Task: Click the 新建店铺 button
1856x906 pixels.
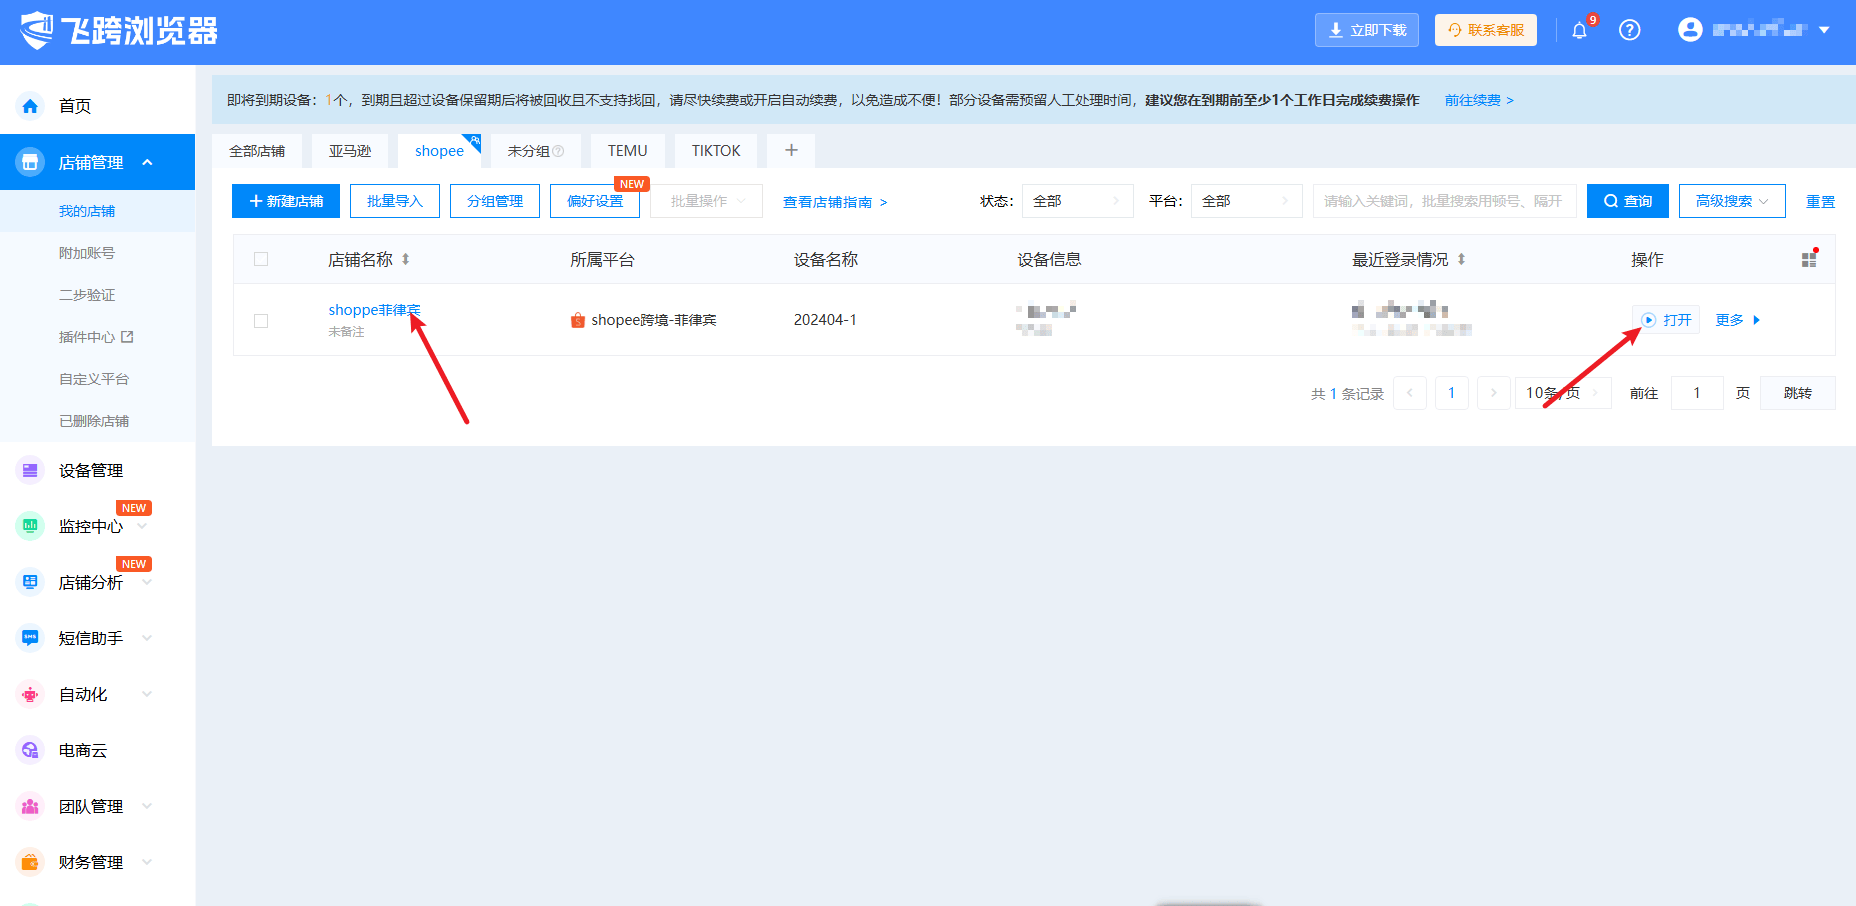Action: point(286,201)
